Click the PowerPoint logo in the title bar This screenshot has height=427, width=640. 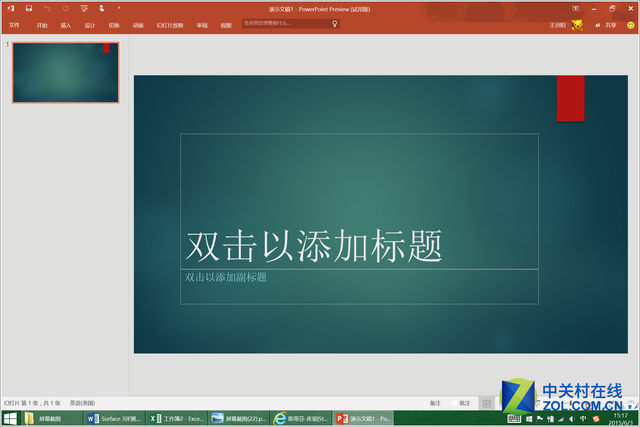[x=11, y=8]
